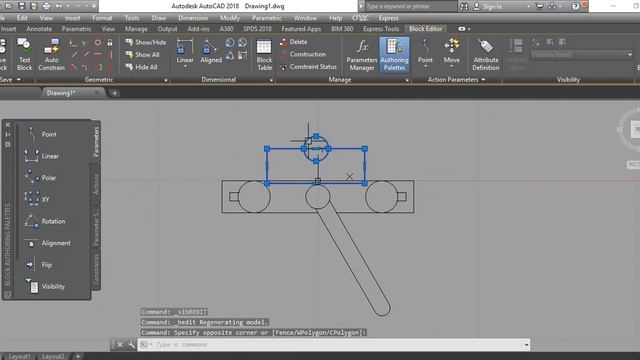The height and width of the screenshot is (360, 640).
Task: Expand Dimensional panel options arrow
Action: coord(271,80)
